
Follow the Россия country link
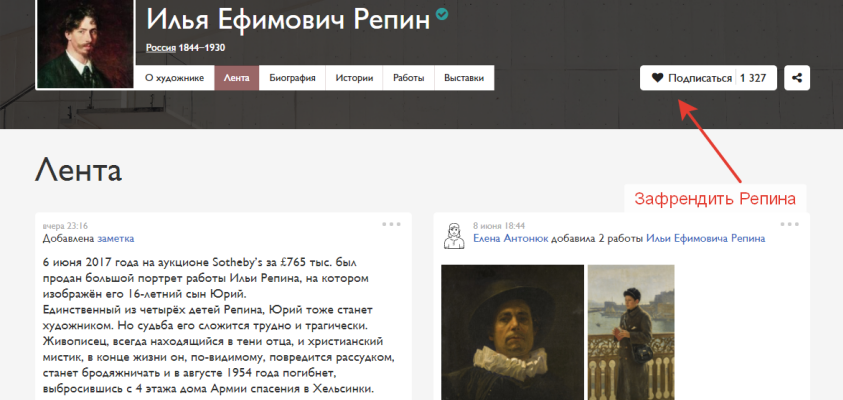[x=161, y=47]
